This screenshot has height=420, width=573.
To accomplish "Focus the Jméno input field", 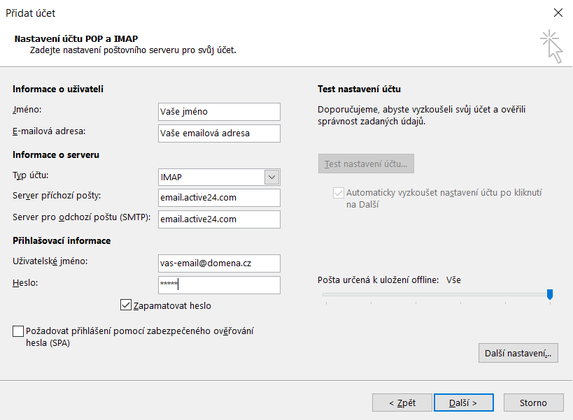I will tap(219, 111).
